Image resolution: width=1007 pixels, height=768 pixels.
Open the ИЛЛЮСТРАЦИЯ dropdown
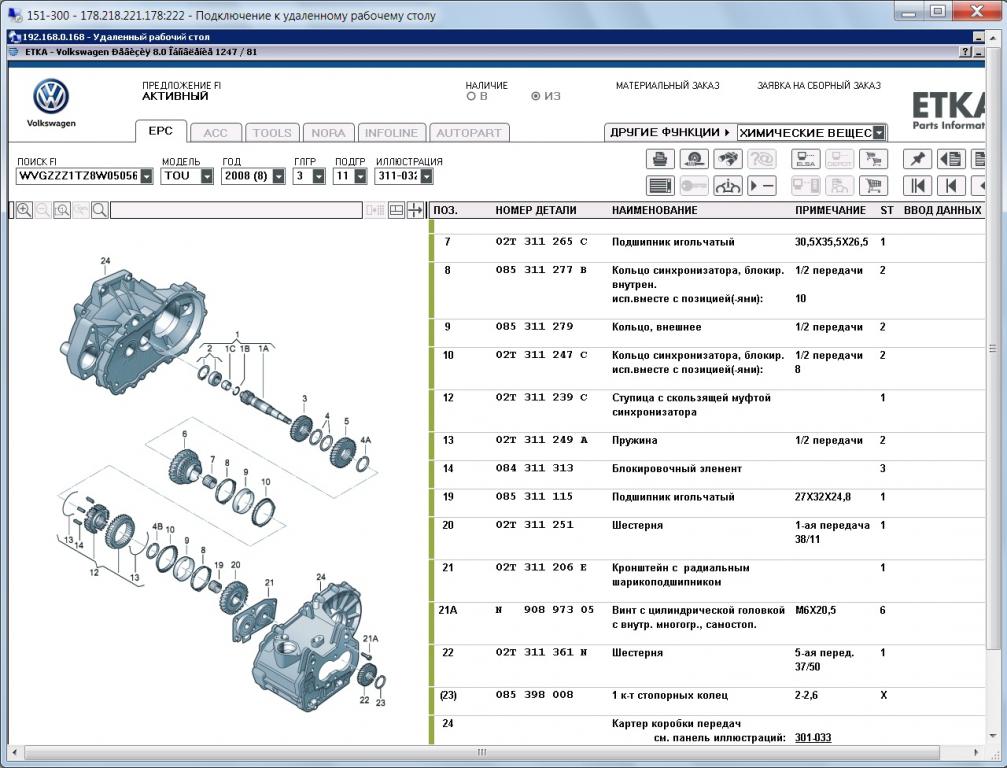426,176
